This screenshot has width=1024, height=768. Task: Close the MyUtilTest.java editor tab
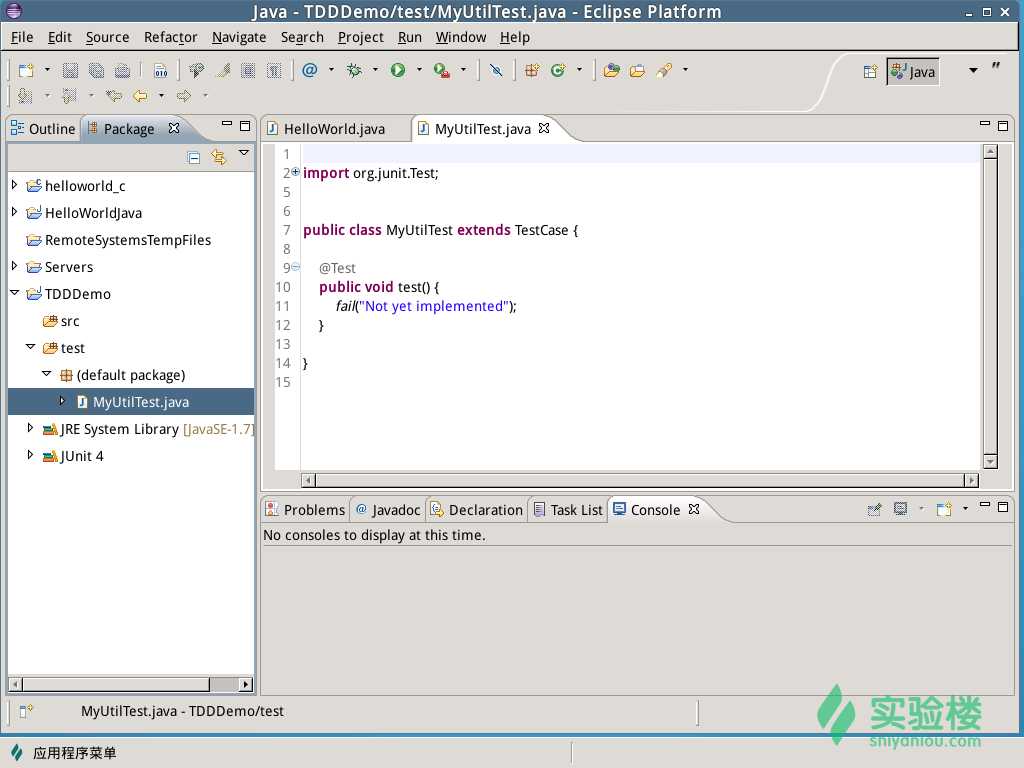click(x=544, y=129)
